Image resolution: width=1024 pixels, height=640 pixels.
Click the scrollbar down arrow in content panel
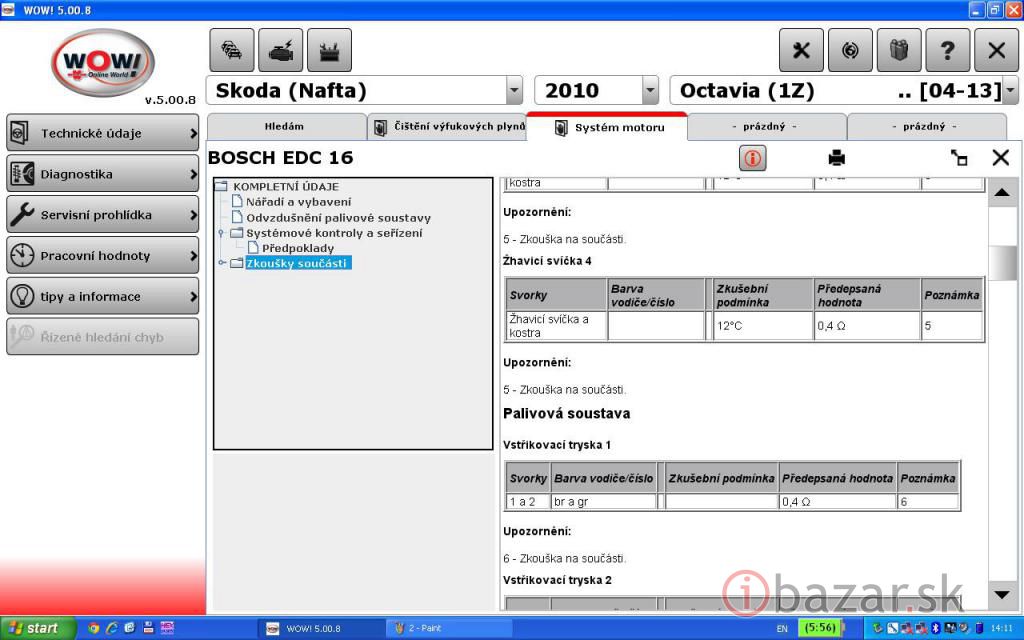click(1002, 595)
